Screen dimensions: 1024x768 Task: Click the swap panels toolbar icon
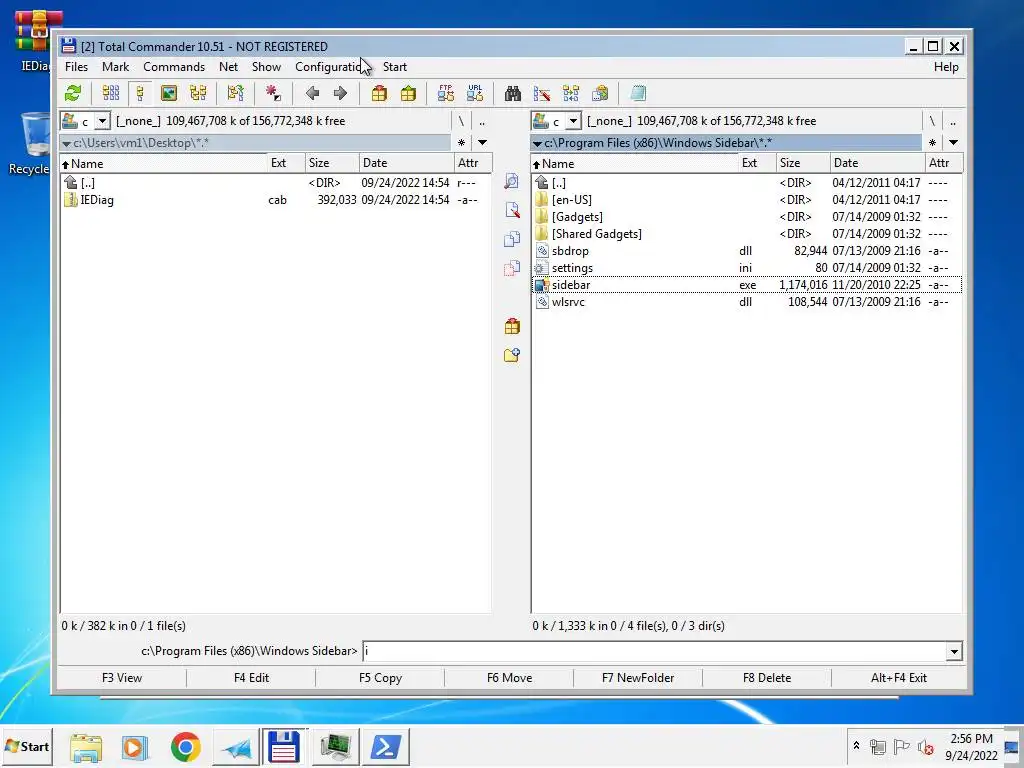pos(235,93)
